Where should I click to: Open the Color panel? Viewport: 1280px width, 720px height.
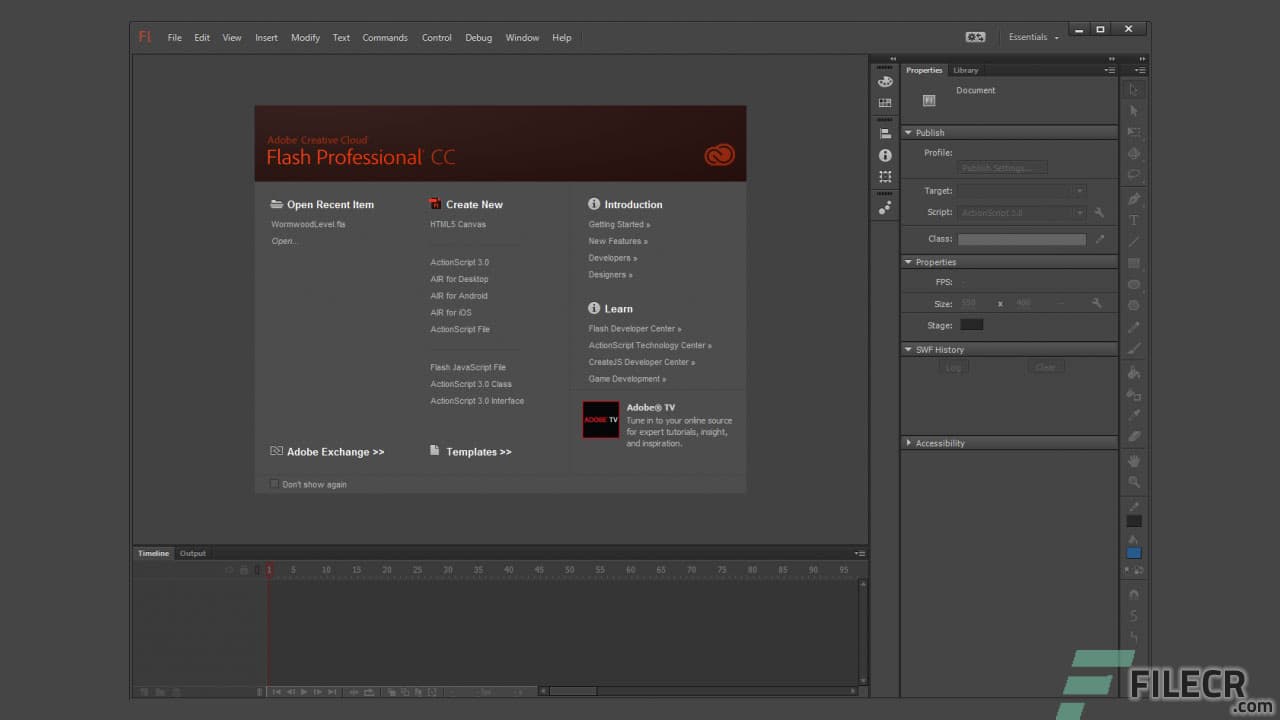(x=885, y=81)
